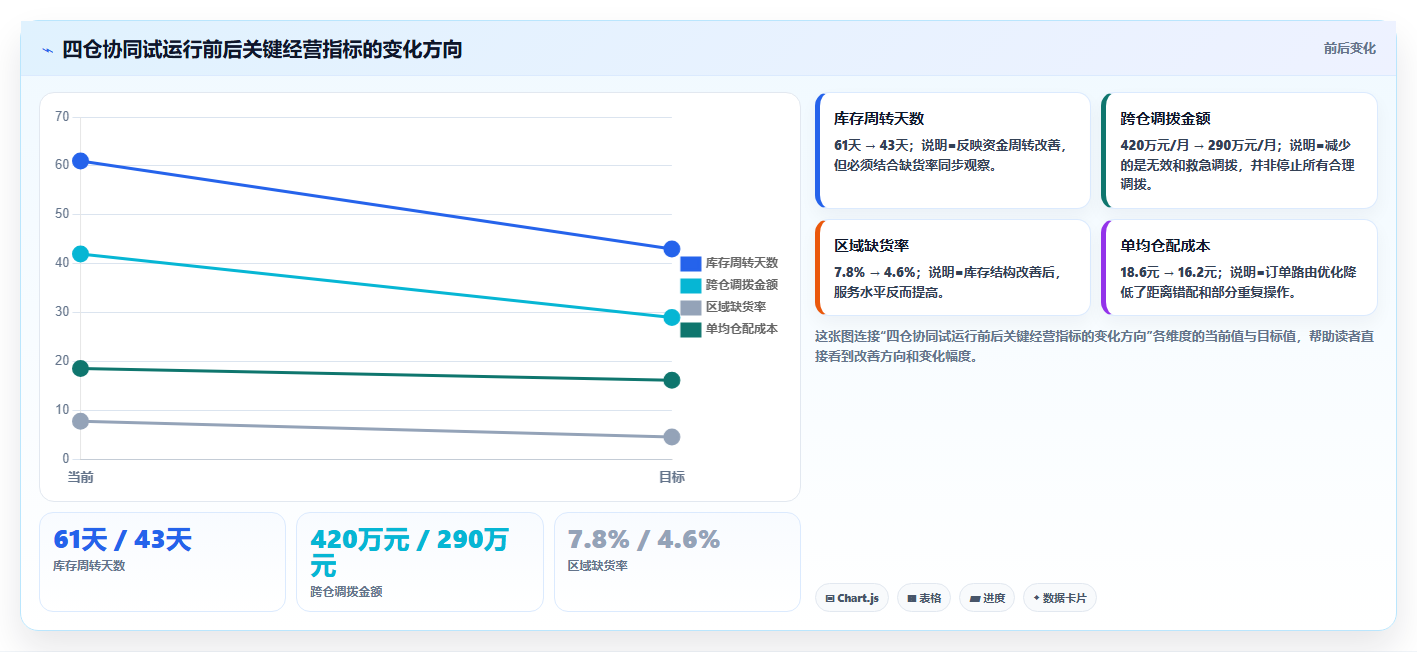Open the 区域缺货率 description card
1417x652 pixels.
point(953,267)
